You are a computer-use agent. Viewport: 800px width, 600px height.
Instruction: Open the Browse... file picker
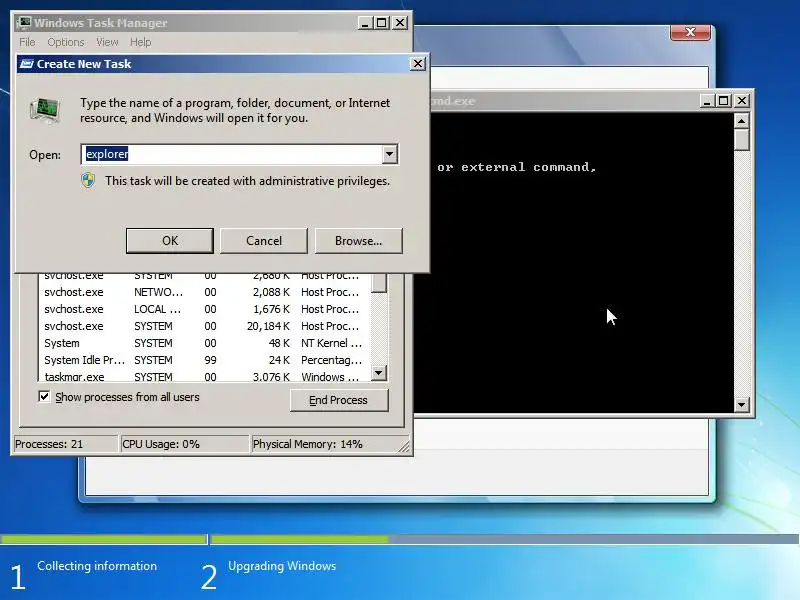(358, 241)
